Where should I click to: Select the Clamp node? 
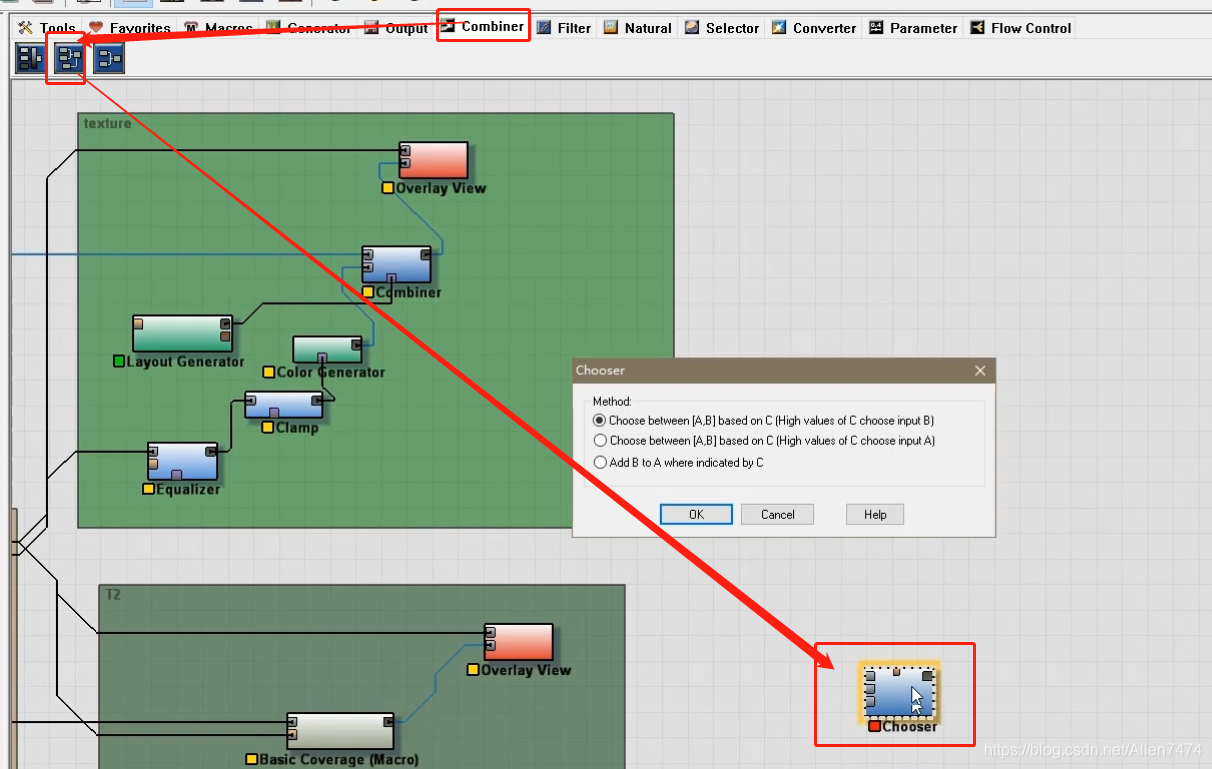click(284, 404)
